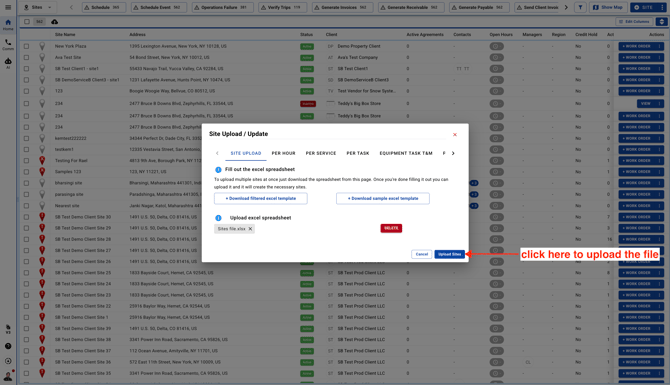Open three-dot menu on Ava Test Site row
Image resolution: width=670 pixels, height=385 pixels.
click(x=659, y=57)
